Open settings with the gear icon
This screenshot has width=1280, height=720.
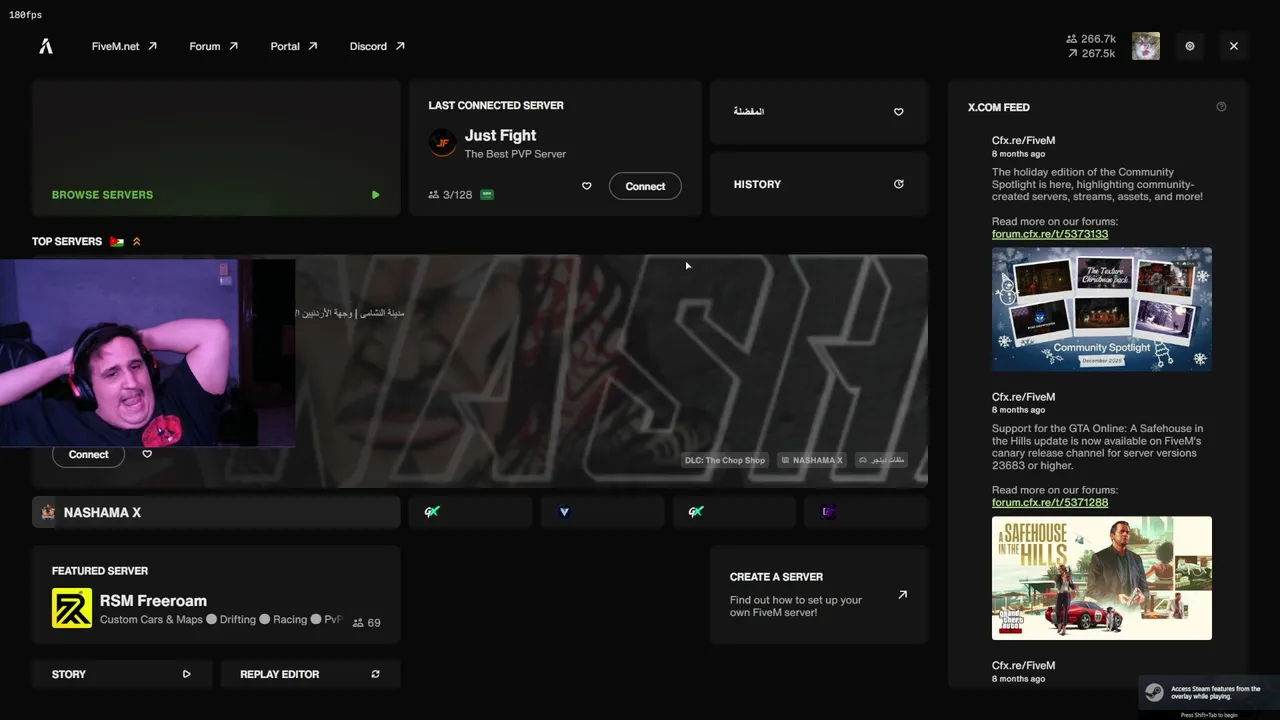1190,46
